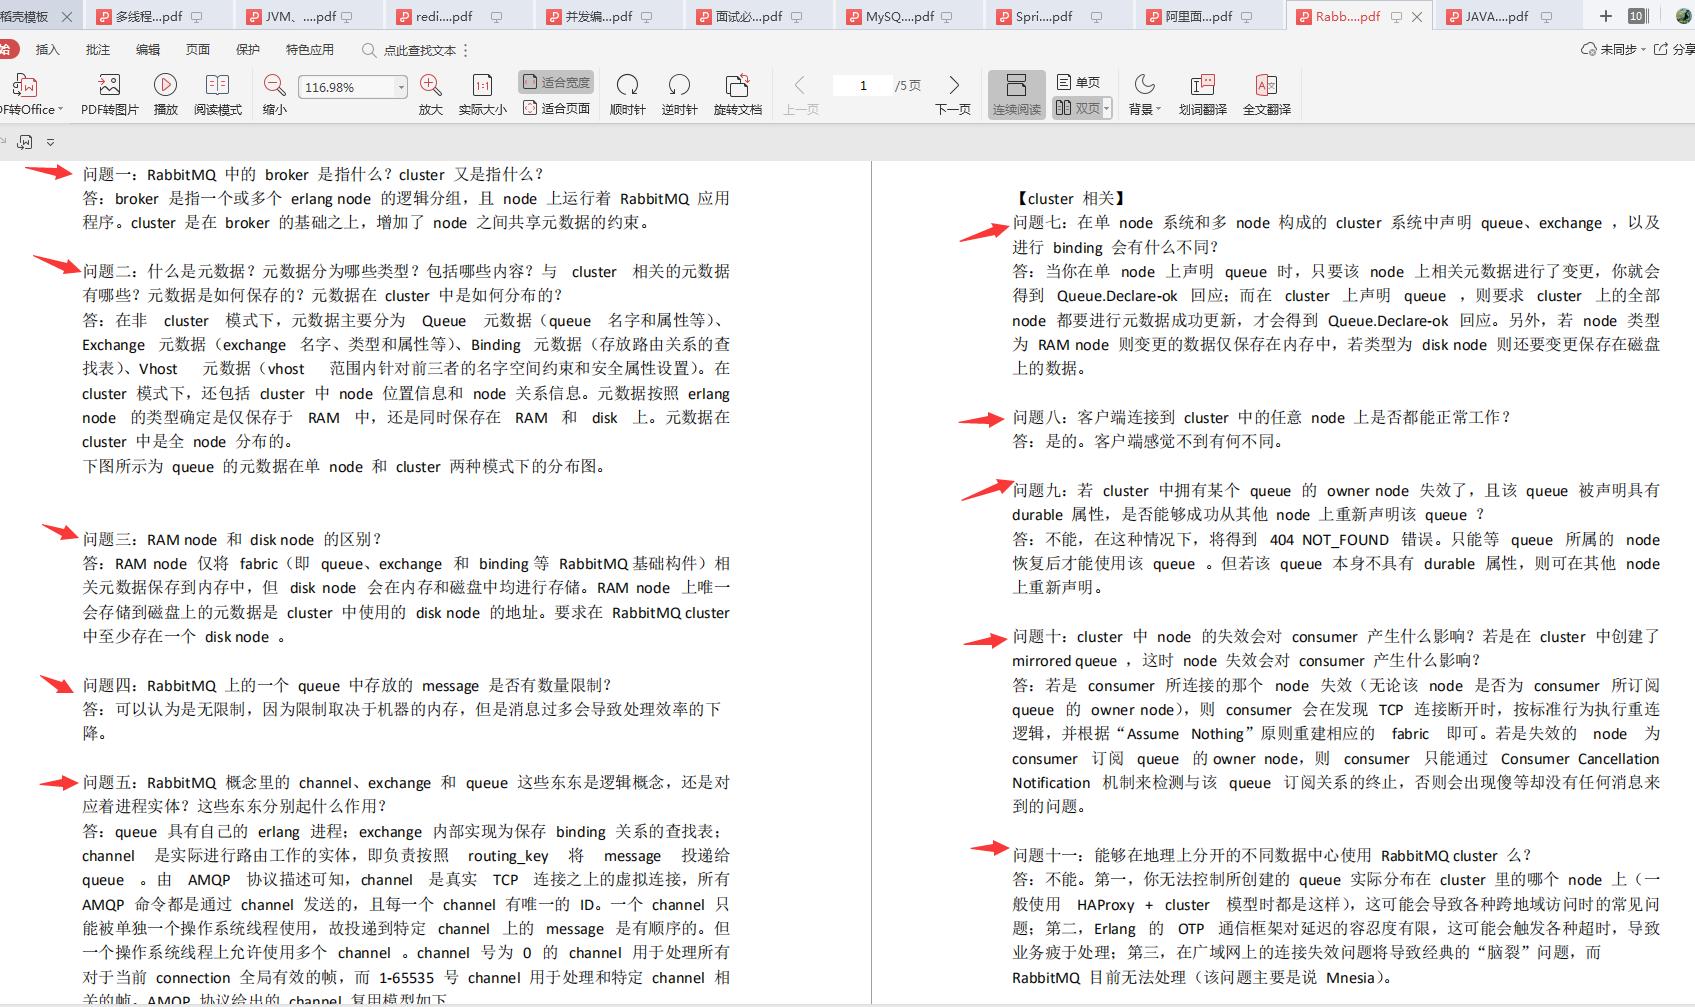This screenshot has height=1007, width=1695.
Task: Open the 编辑 menu
Action: pyautogui.click(x=148, y=50)
